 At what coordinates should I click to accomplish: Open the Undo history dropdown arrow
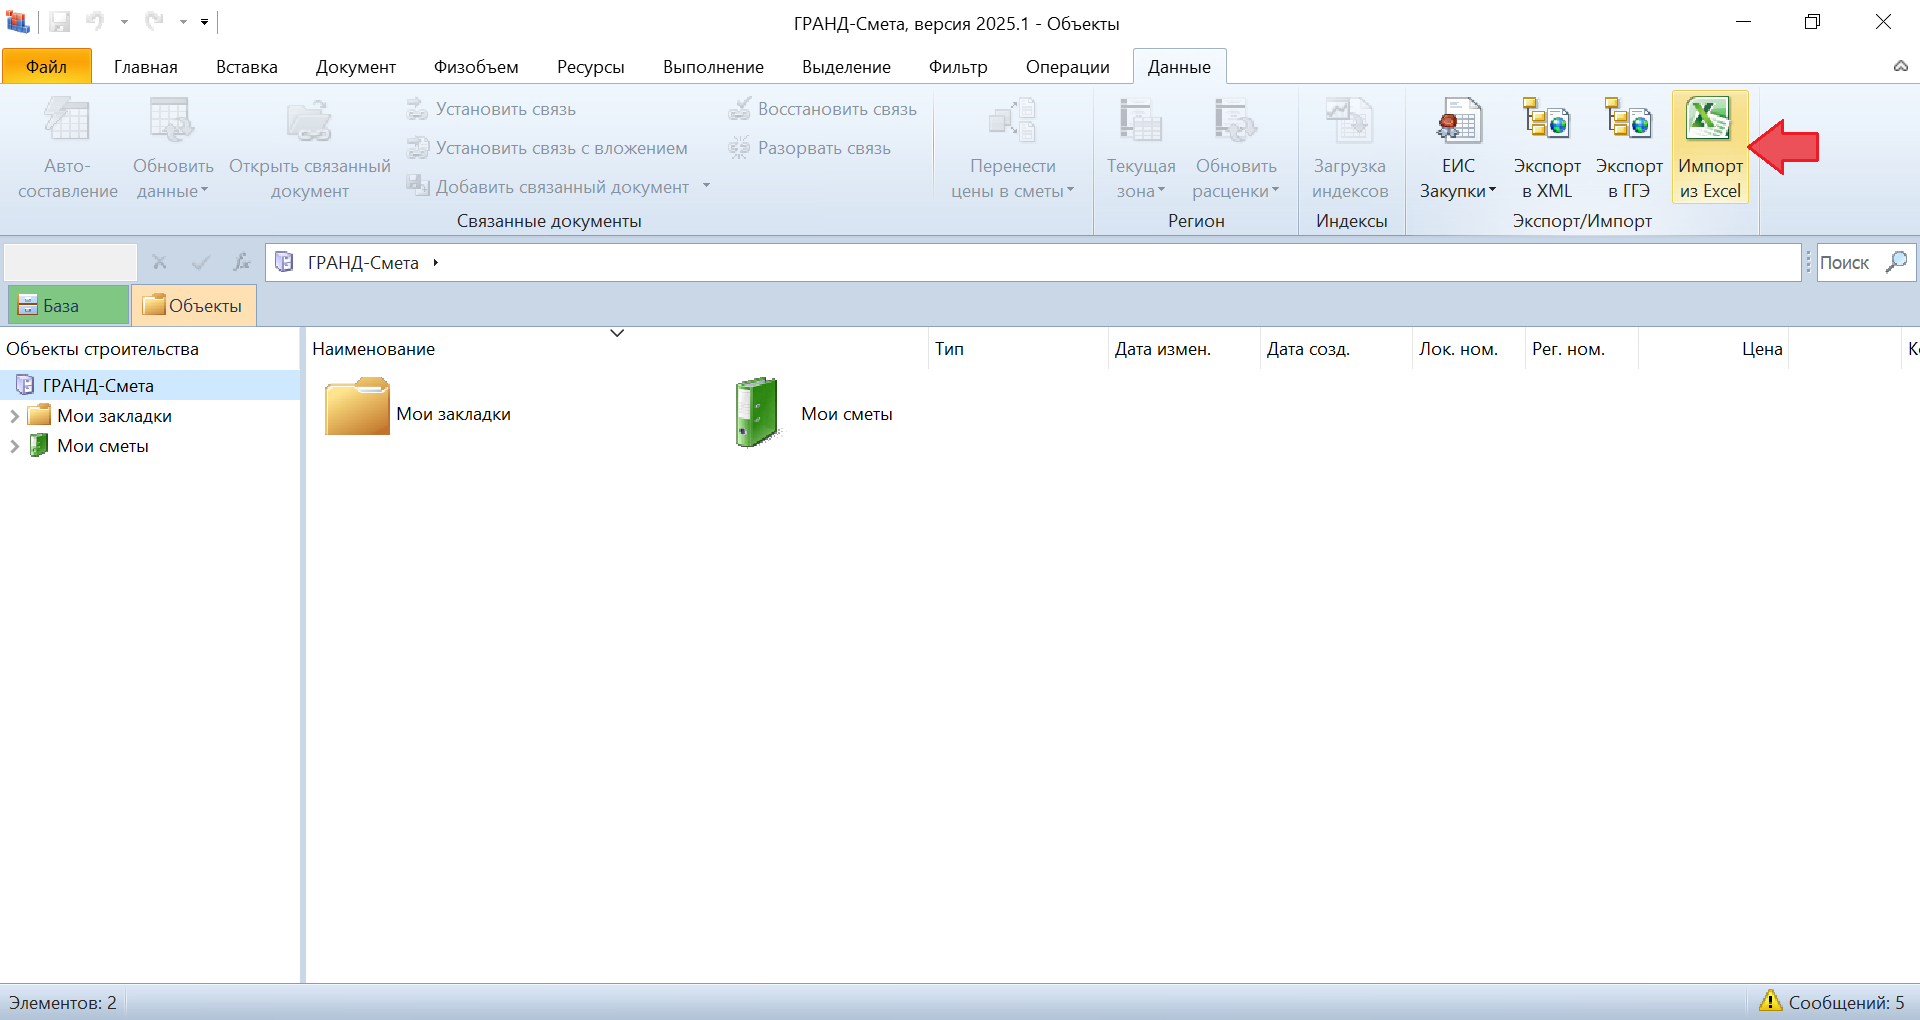click(124, 22)
